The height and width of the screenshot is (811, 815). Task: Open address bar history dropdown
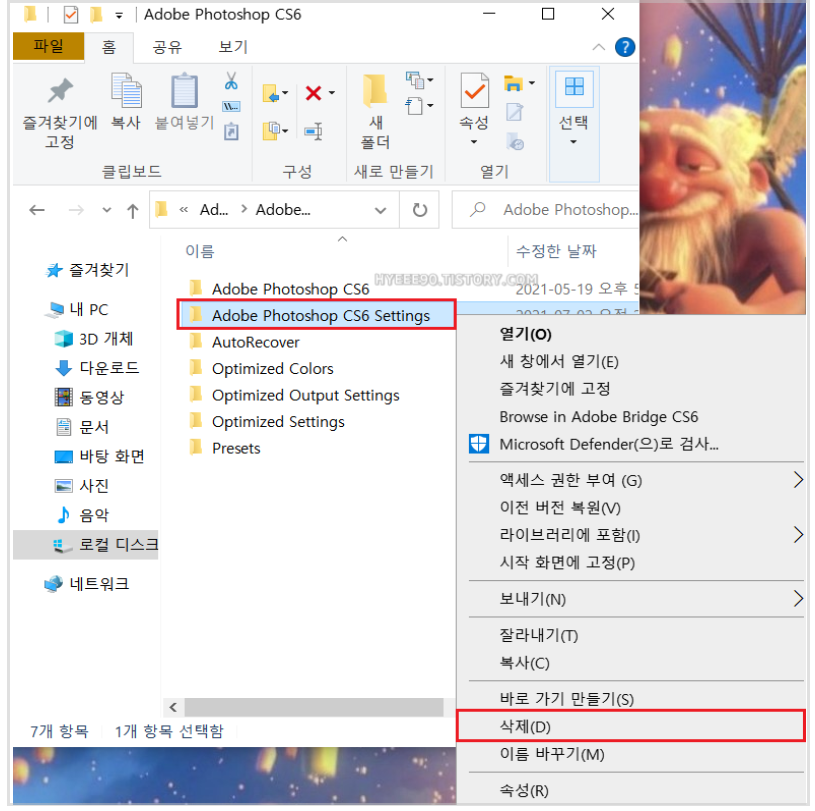380,211
